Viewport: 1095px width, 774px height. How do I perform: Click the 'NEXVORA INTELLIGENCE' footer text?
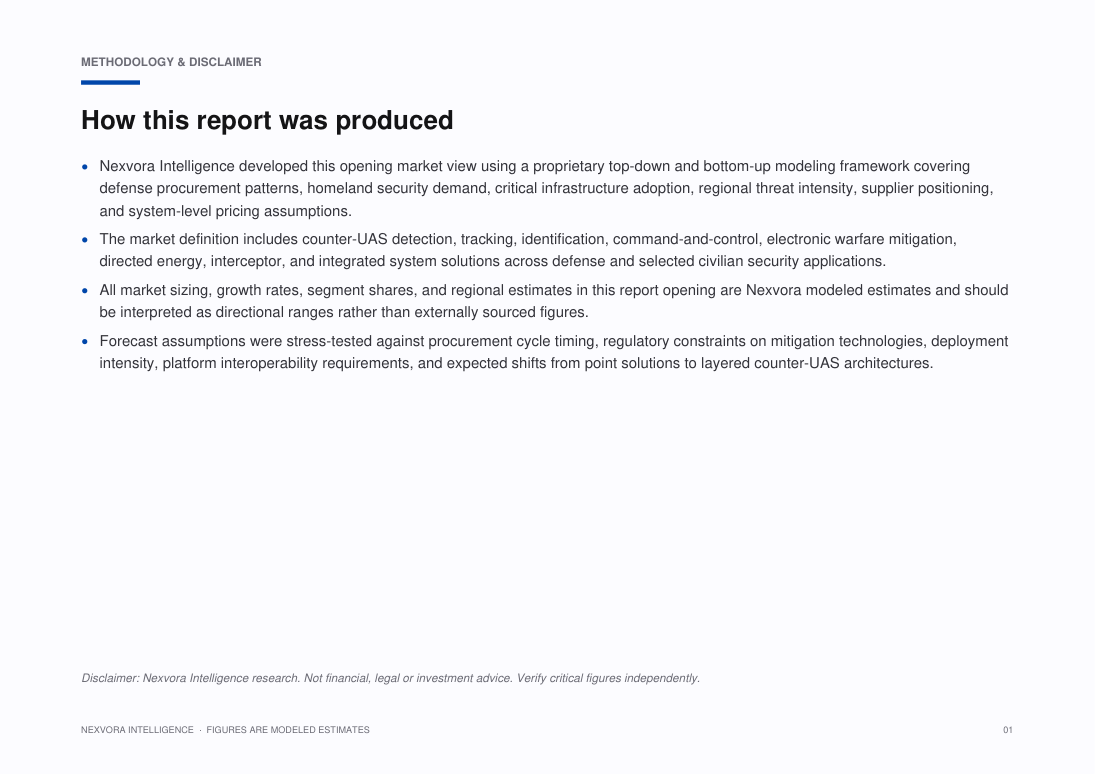click(138, 730)
